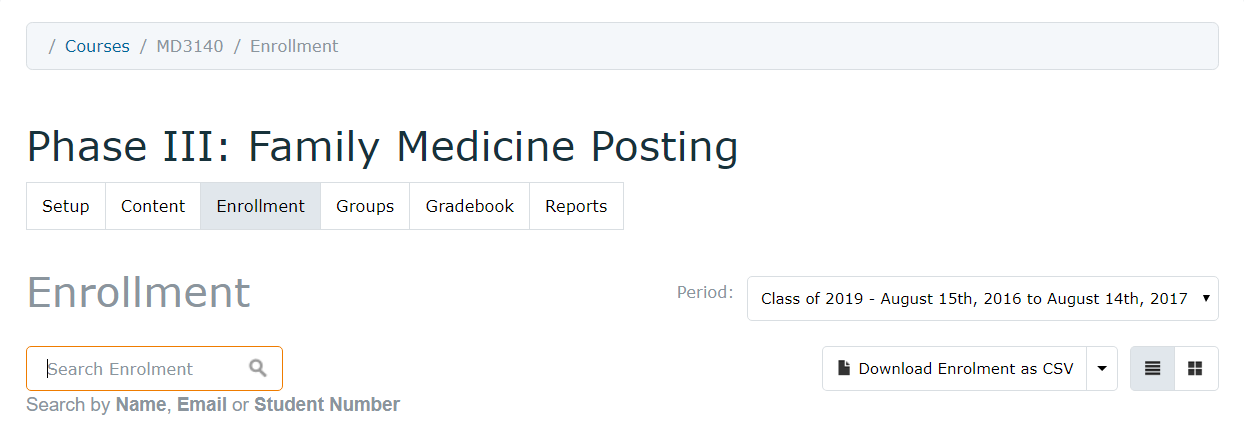The width and height of the screenshot is (1244, 445).
Task: Click the Period label text
Action: click(x=705, y=292)
